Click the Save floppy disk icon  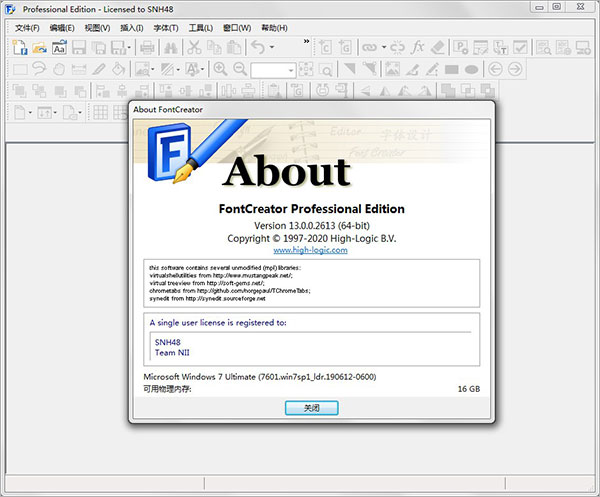point(79,47)
